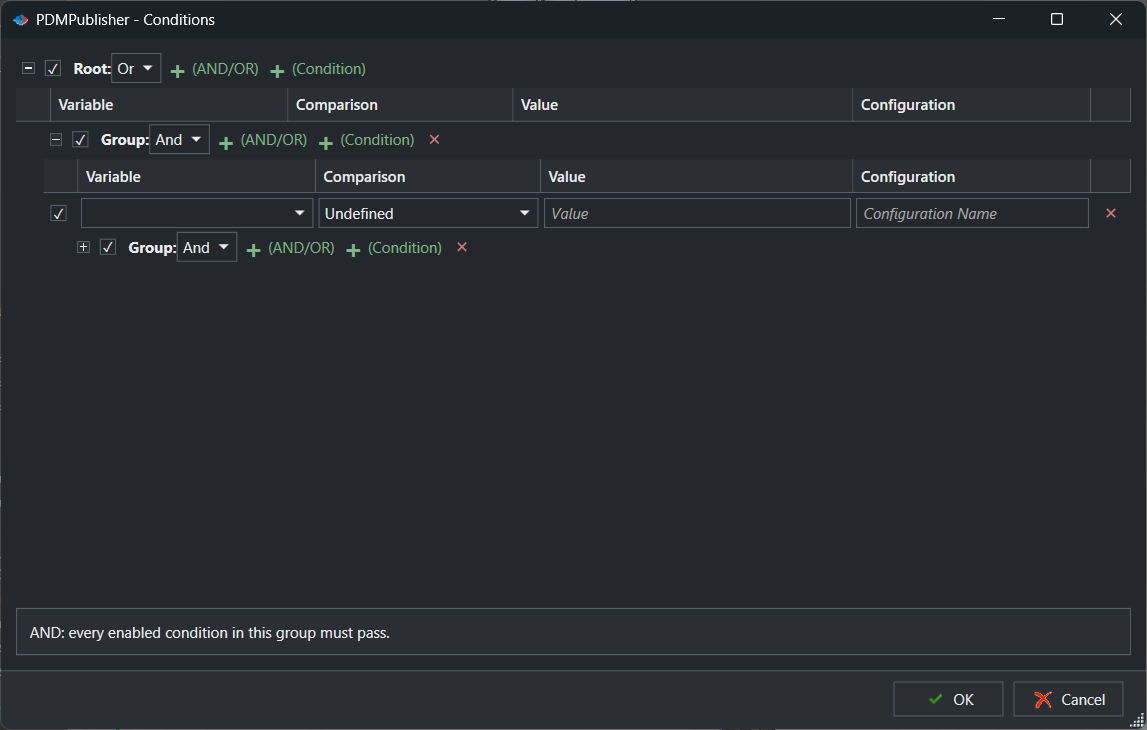
Task: Click the Group Value column header
Action: (x=696, y=176)
